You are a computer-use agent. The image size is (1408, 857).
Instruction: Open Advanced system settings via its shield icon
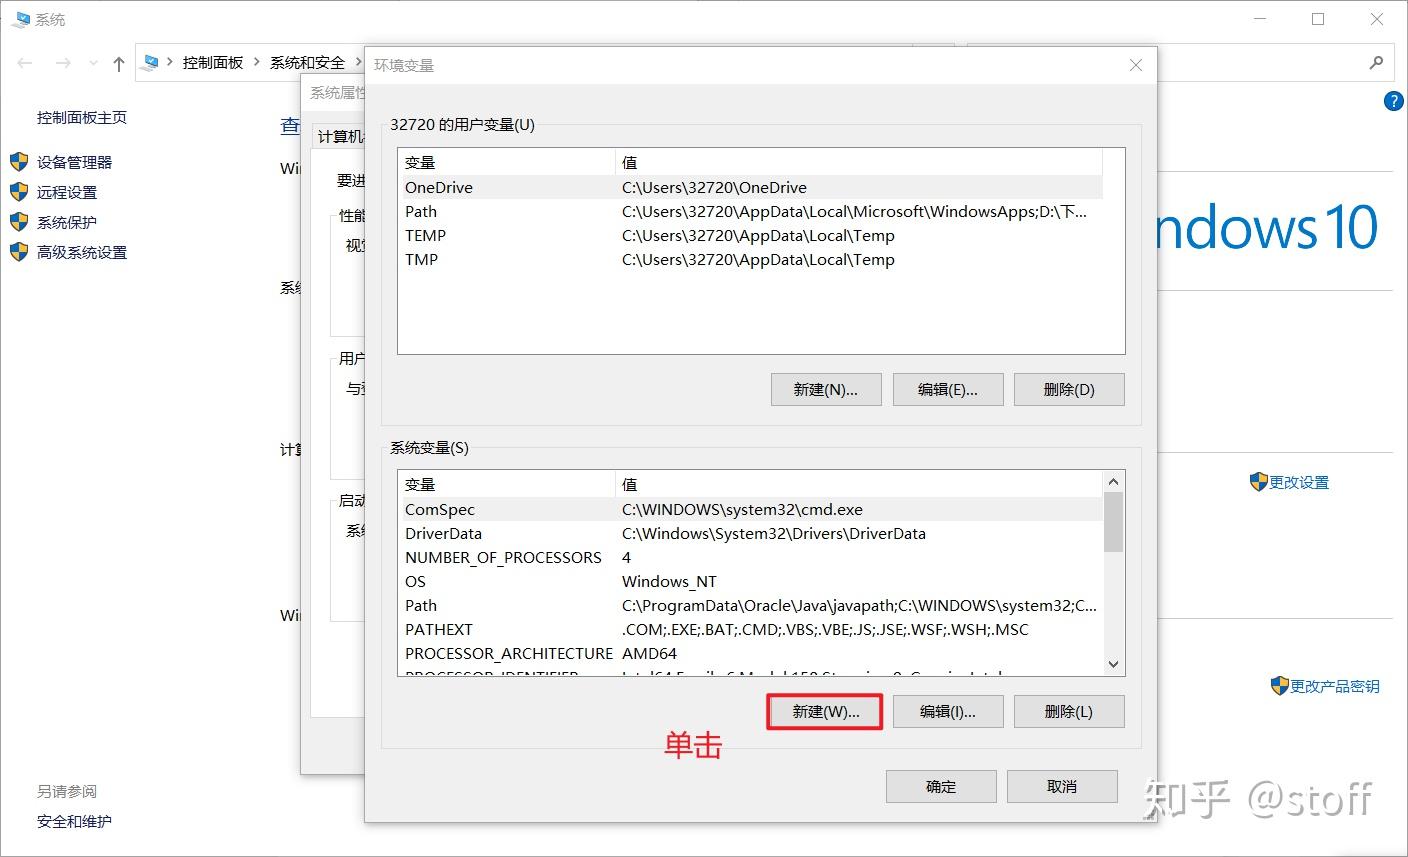pos(19,252)
